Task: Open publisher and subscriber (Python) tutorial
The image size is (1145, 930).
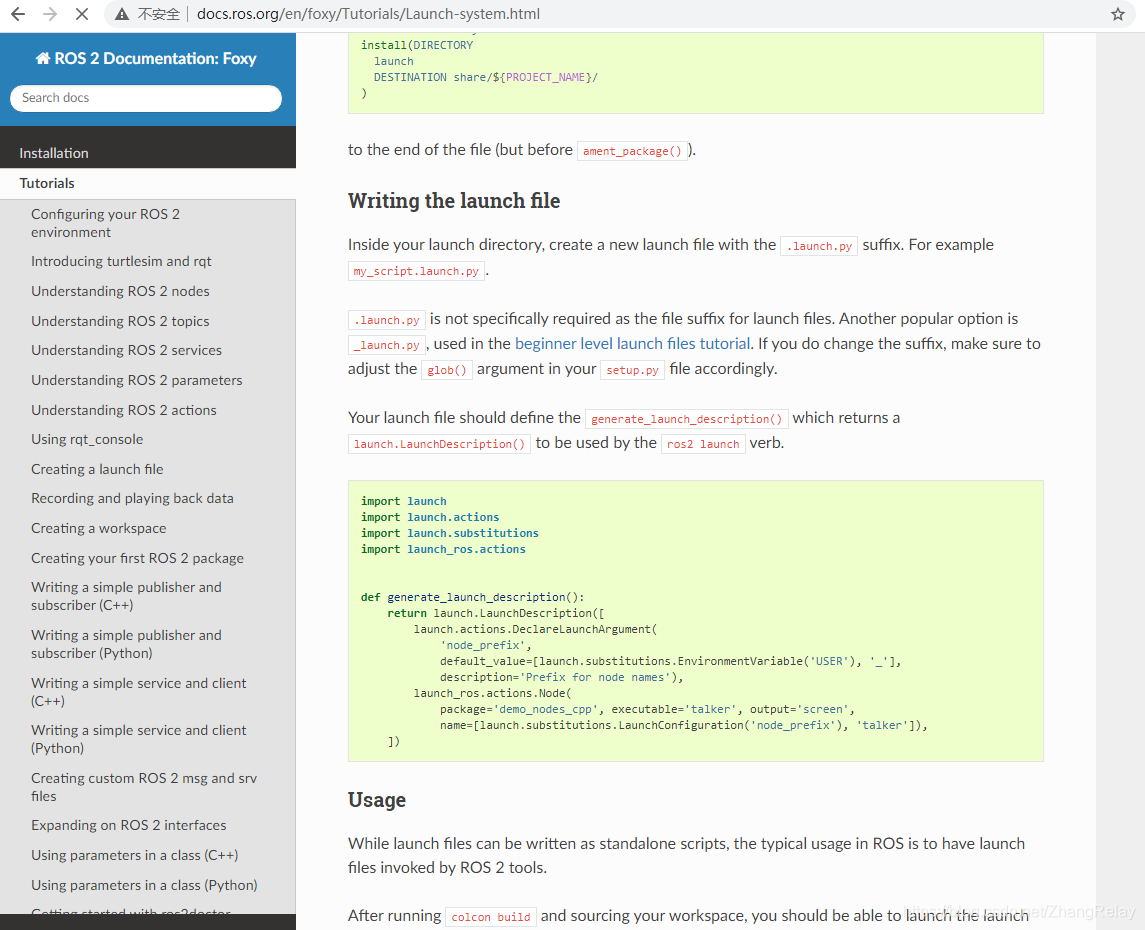Action: click(x=126, y=645)
